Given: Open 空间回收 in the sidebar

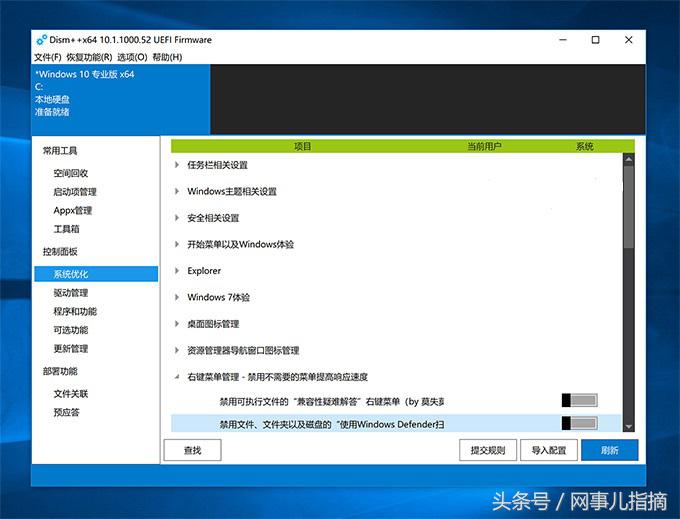Looking at the screenshot, I should (71, 173).
